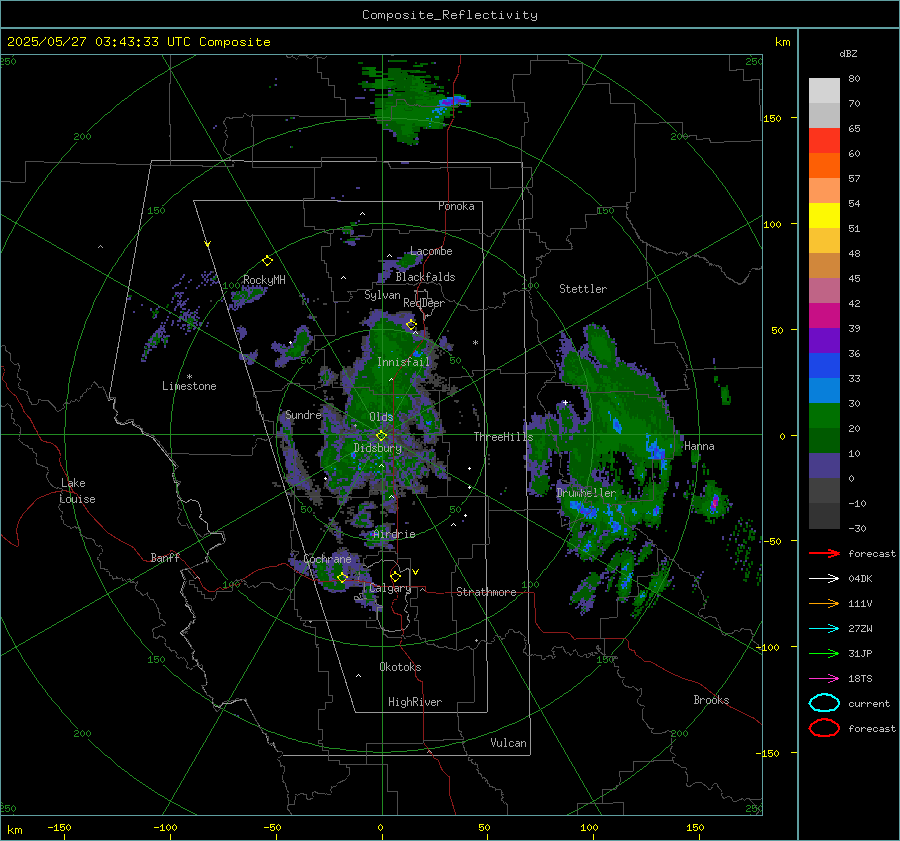Click the red forecast ellipse legend icon
The height and width of the screenshot is (841, 900).
point(824,728)
